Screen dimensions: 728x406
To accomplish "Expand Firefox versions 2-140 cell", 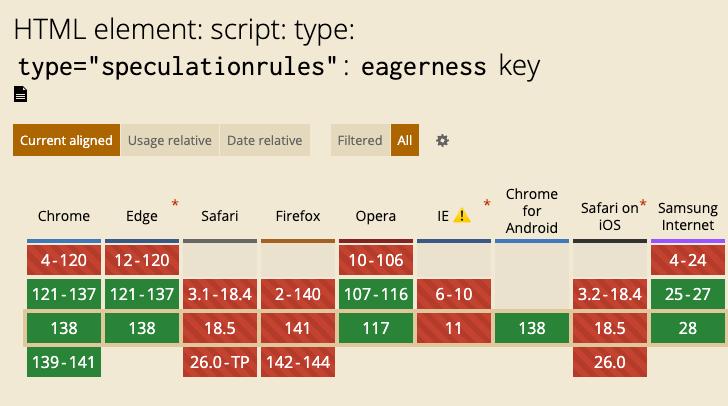I will click(x=298, y=294).
